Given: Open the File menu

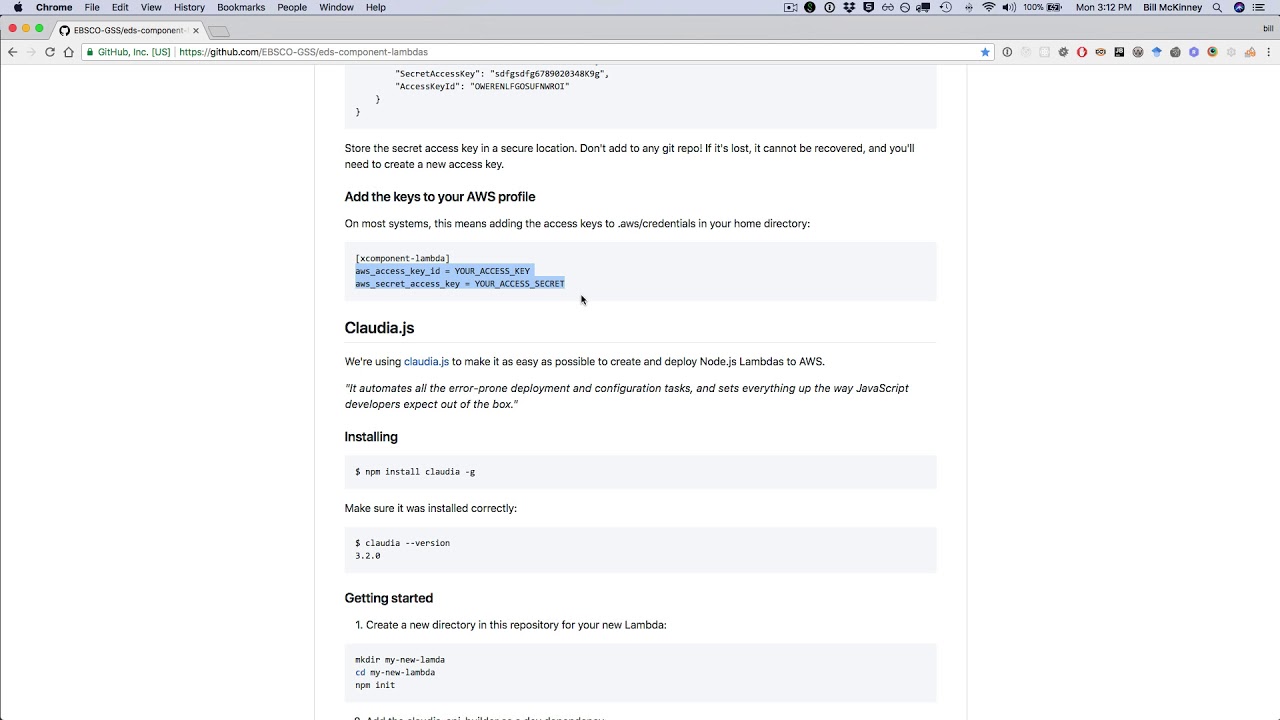Looking at the screenshot, I should 92,7.
